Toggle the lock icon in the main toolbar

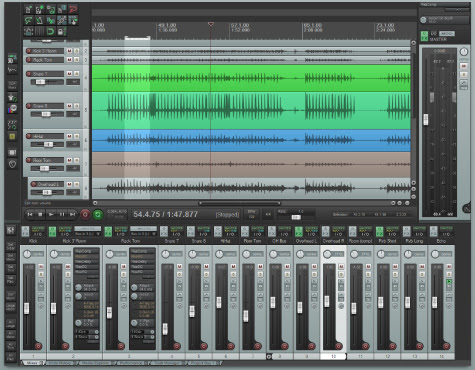point(61,31)
